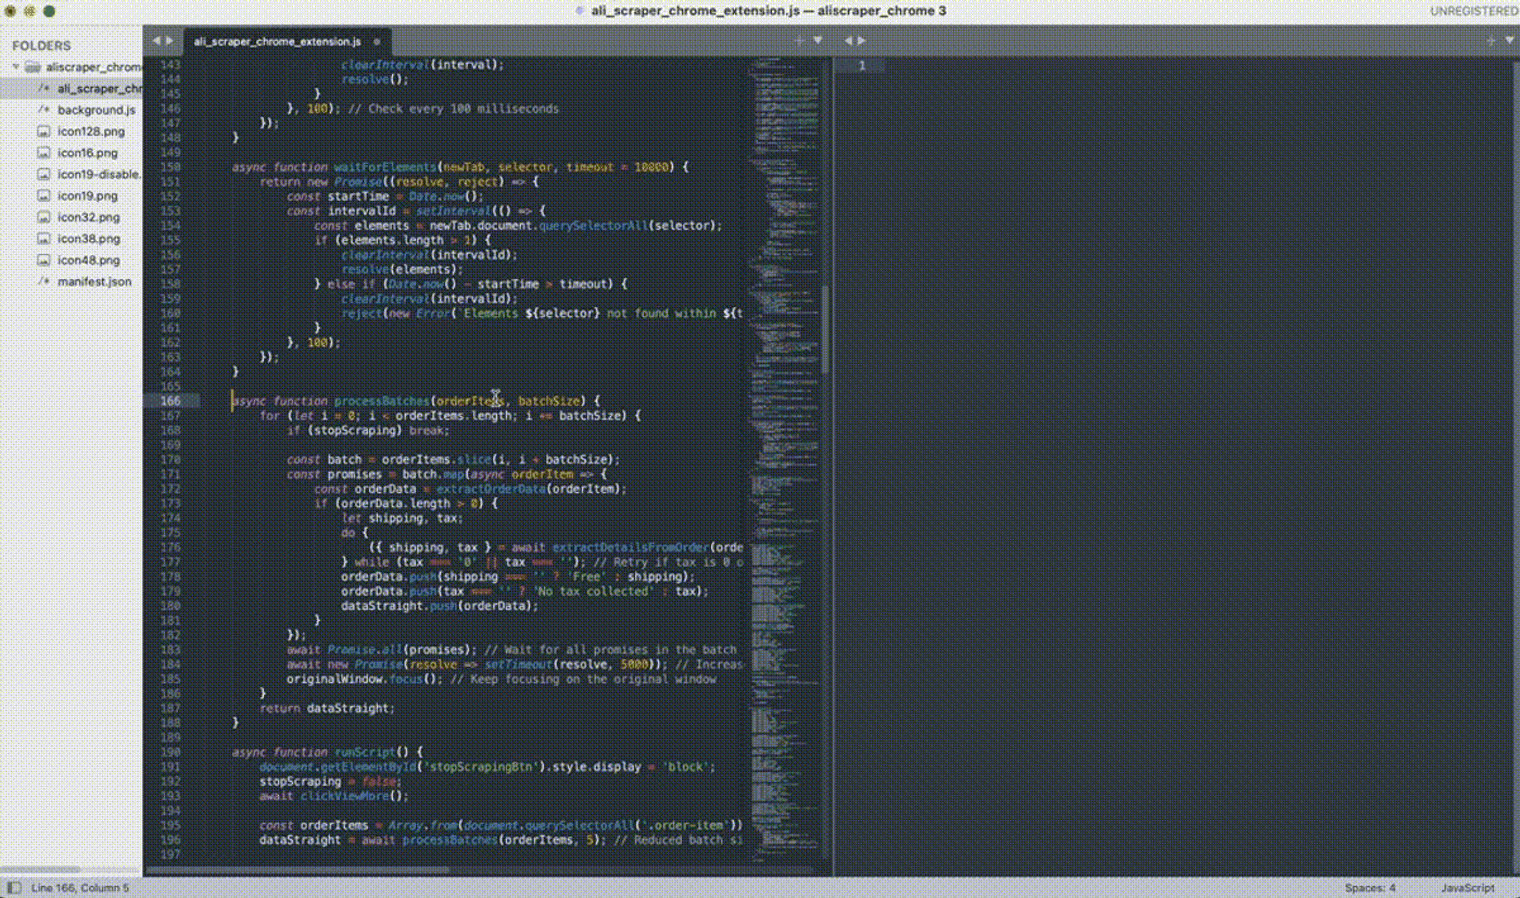Select icon128.png in the folder tree
Image resolution: width=1520 pixels, height=898 pixels.
(91, 131)
